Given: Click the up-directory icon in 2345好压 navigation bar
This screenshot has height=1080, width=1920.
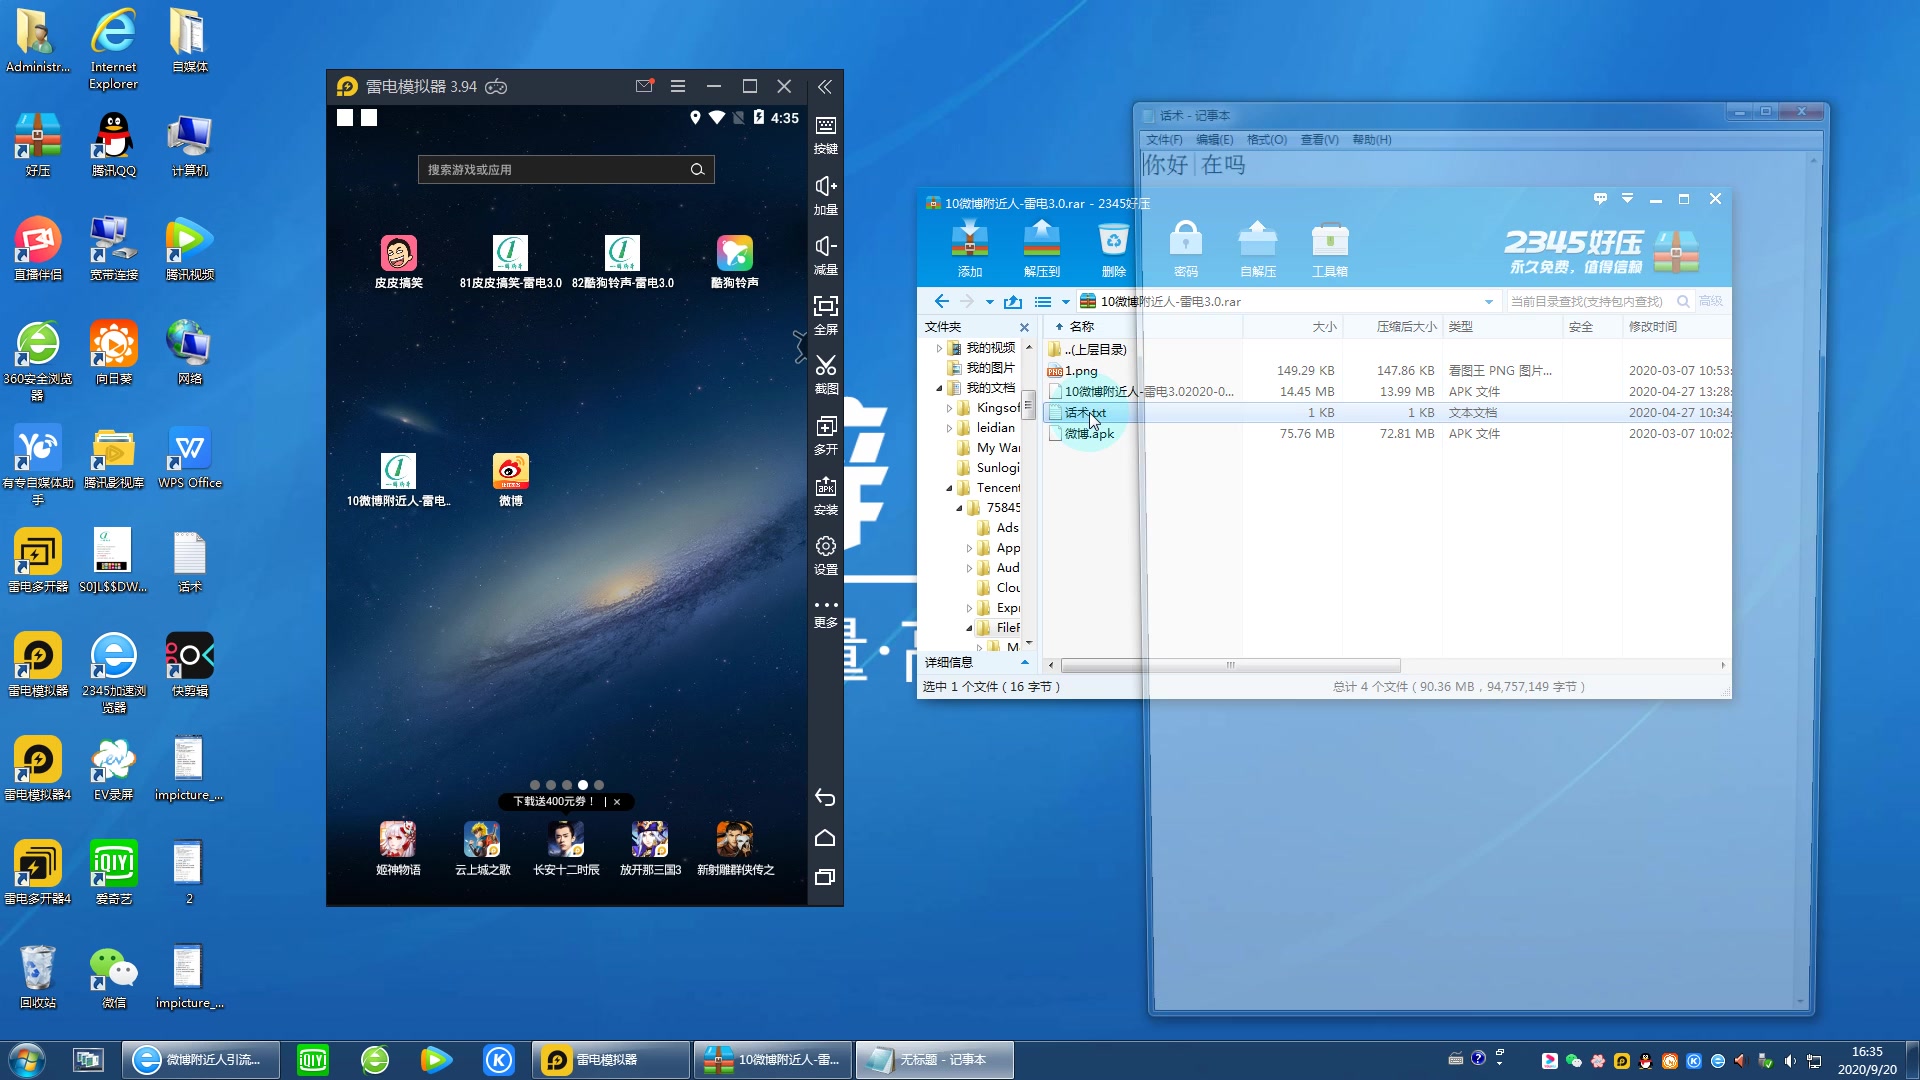Looking at the screenshot, I should (x=1013, y=301).
